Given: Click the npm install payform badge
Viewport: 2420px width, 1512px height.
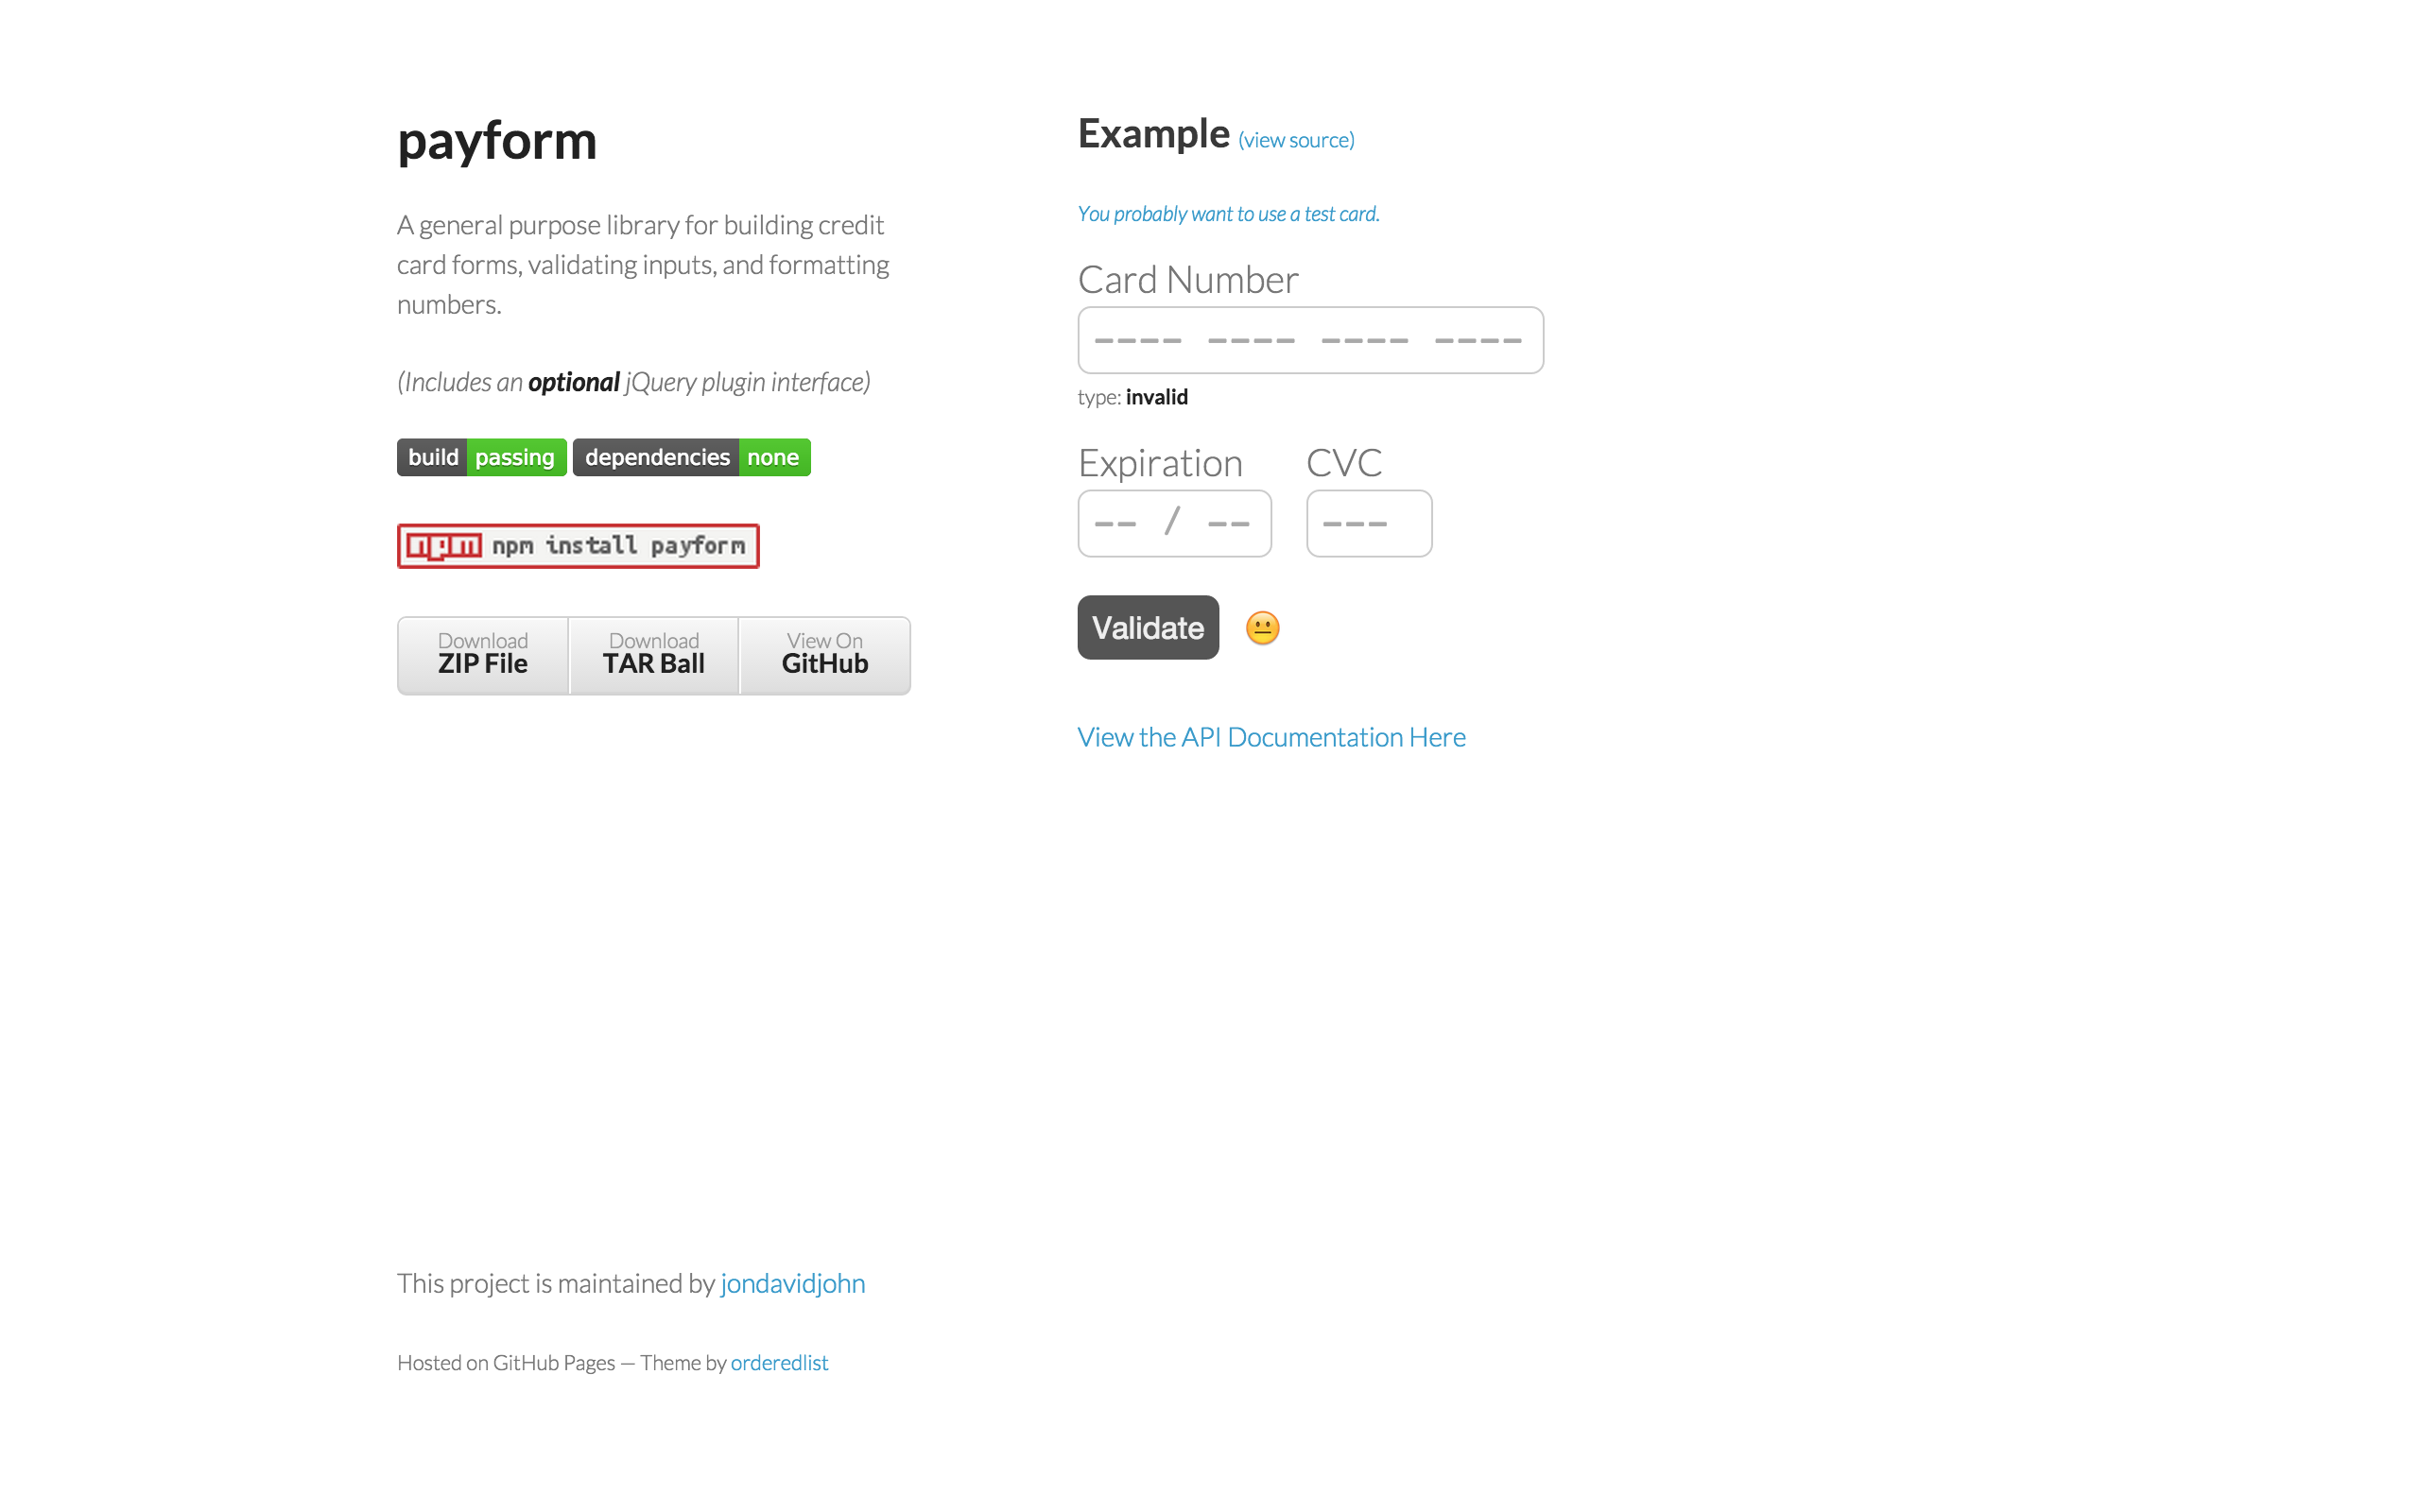Looking at the screenshot, I should click(582, 545).
